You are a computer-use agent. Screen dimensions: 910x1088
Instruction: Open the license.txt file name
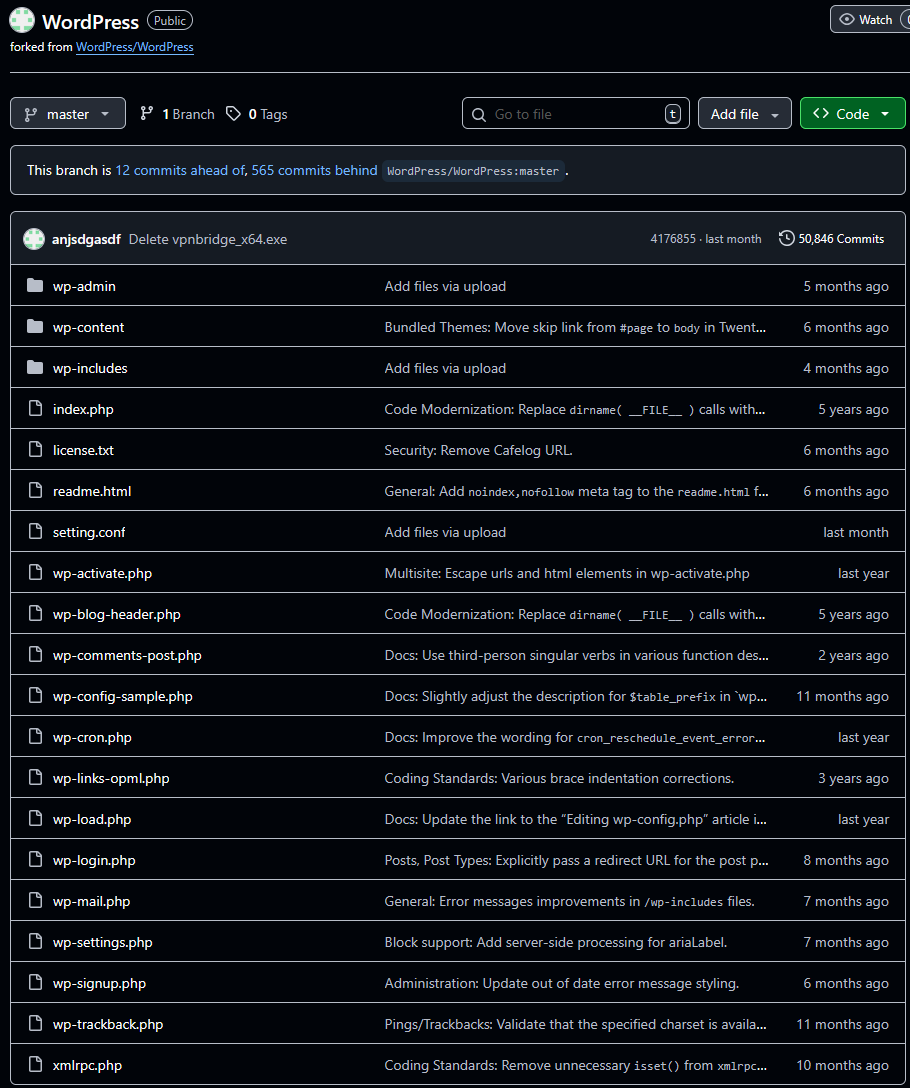[83, 450]
